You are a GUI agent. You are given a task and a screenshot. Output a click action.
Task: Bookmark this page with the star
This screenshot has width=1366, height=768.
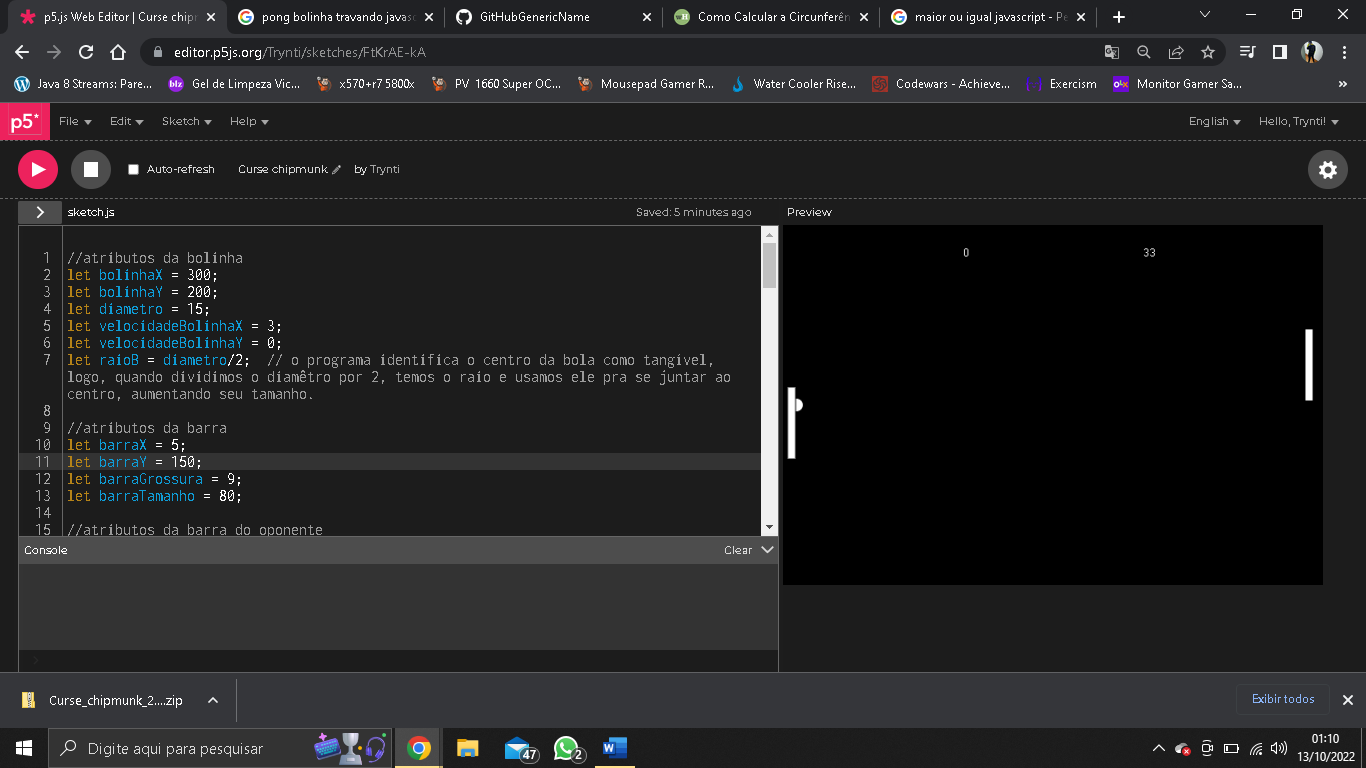(1207, 52)
